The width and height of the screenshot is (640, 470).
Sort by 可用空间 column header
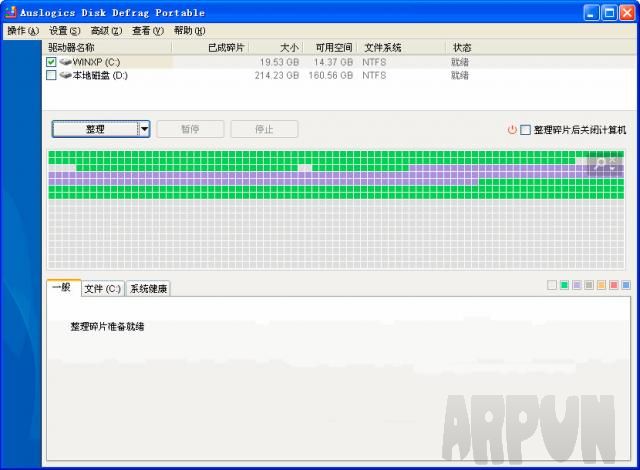330,48
